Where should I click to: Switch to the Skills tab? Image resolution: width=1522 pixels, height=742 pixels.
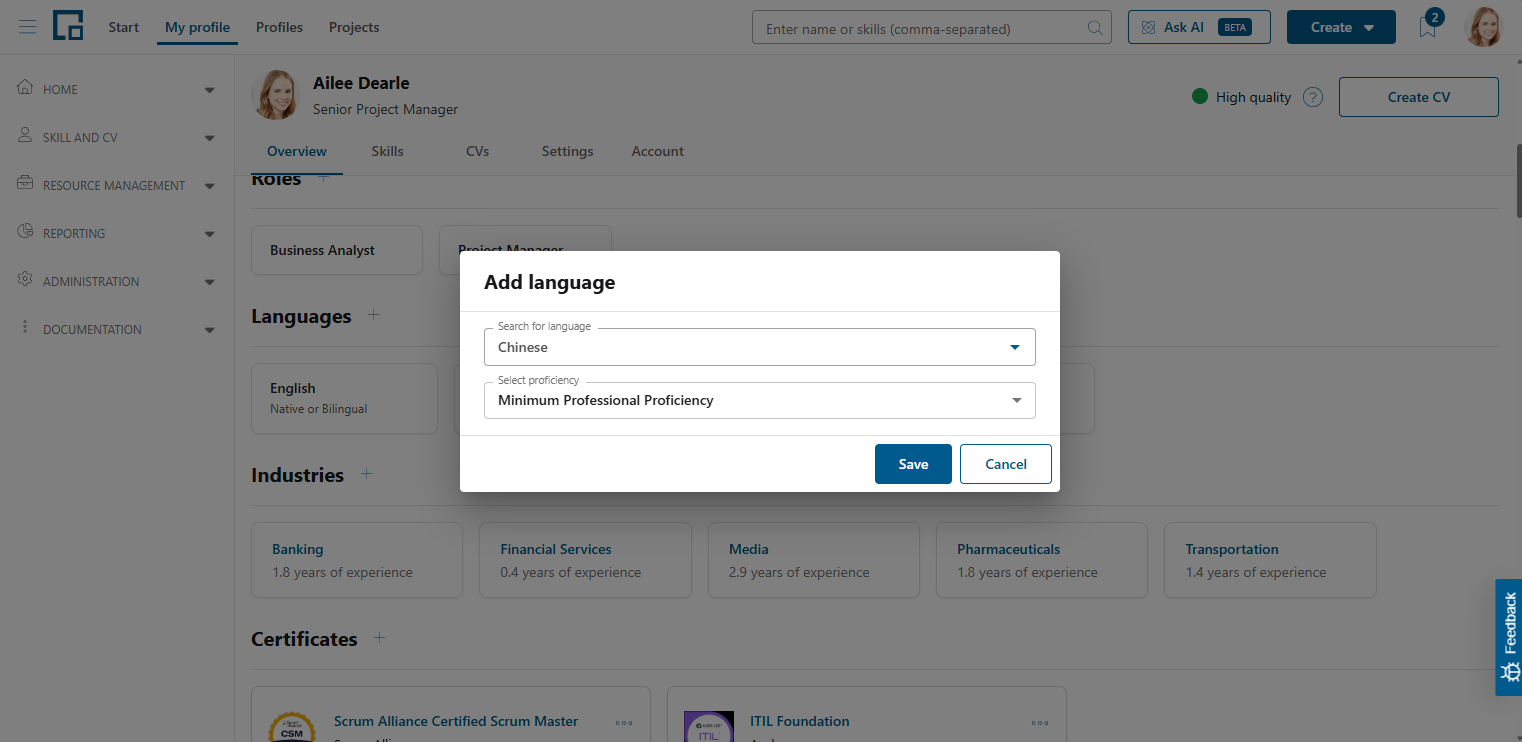387,151
